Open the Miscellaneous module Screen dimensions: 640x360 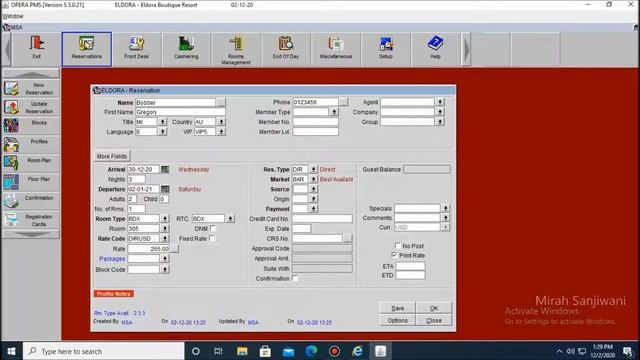(336, 49)
